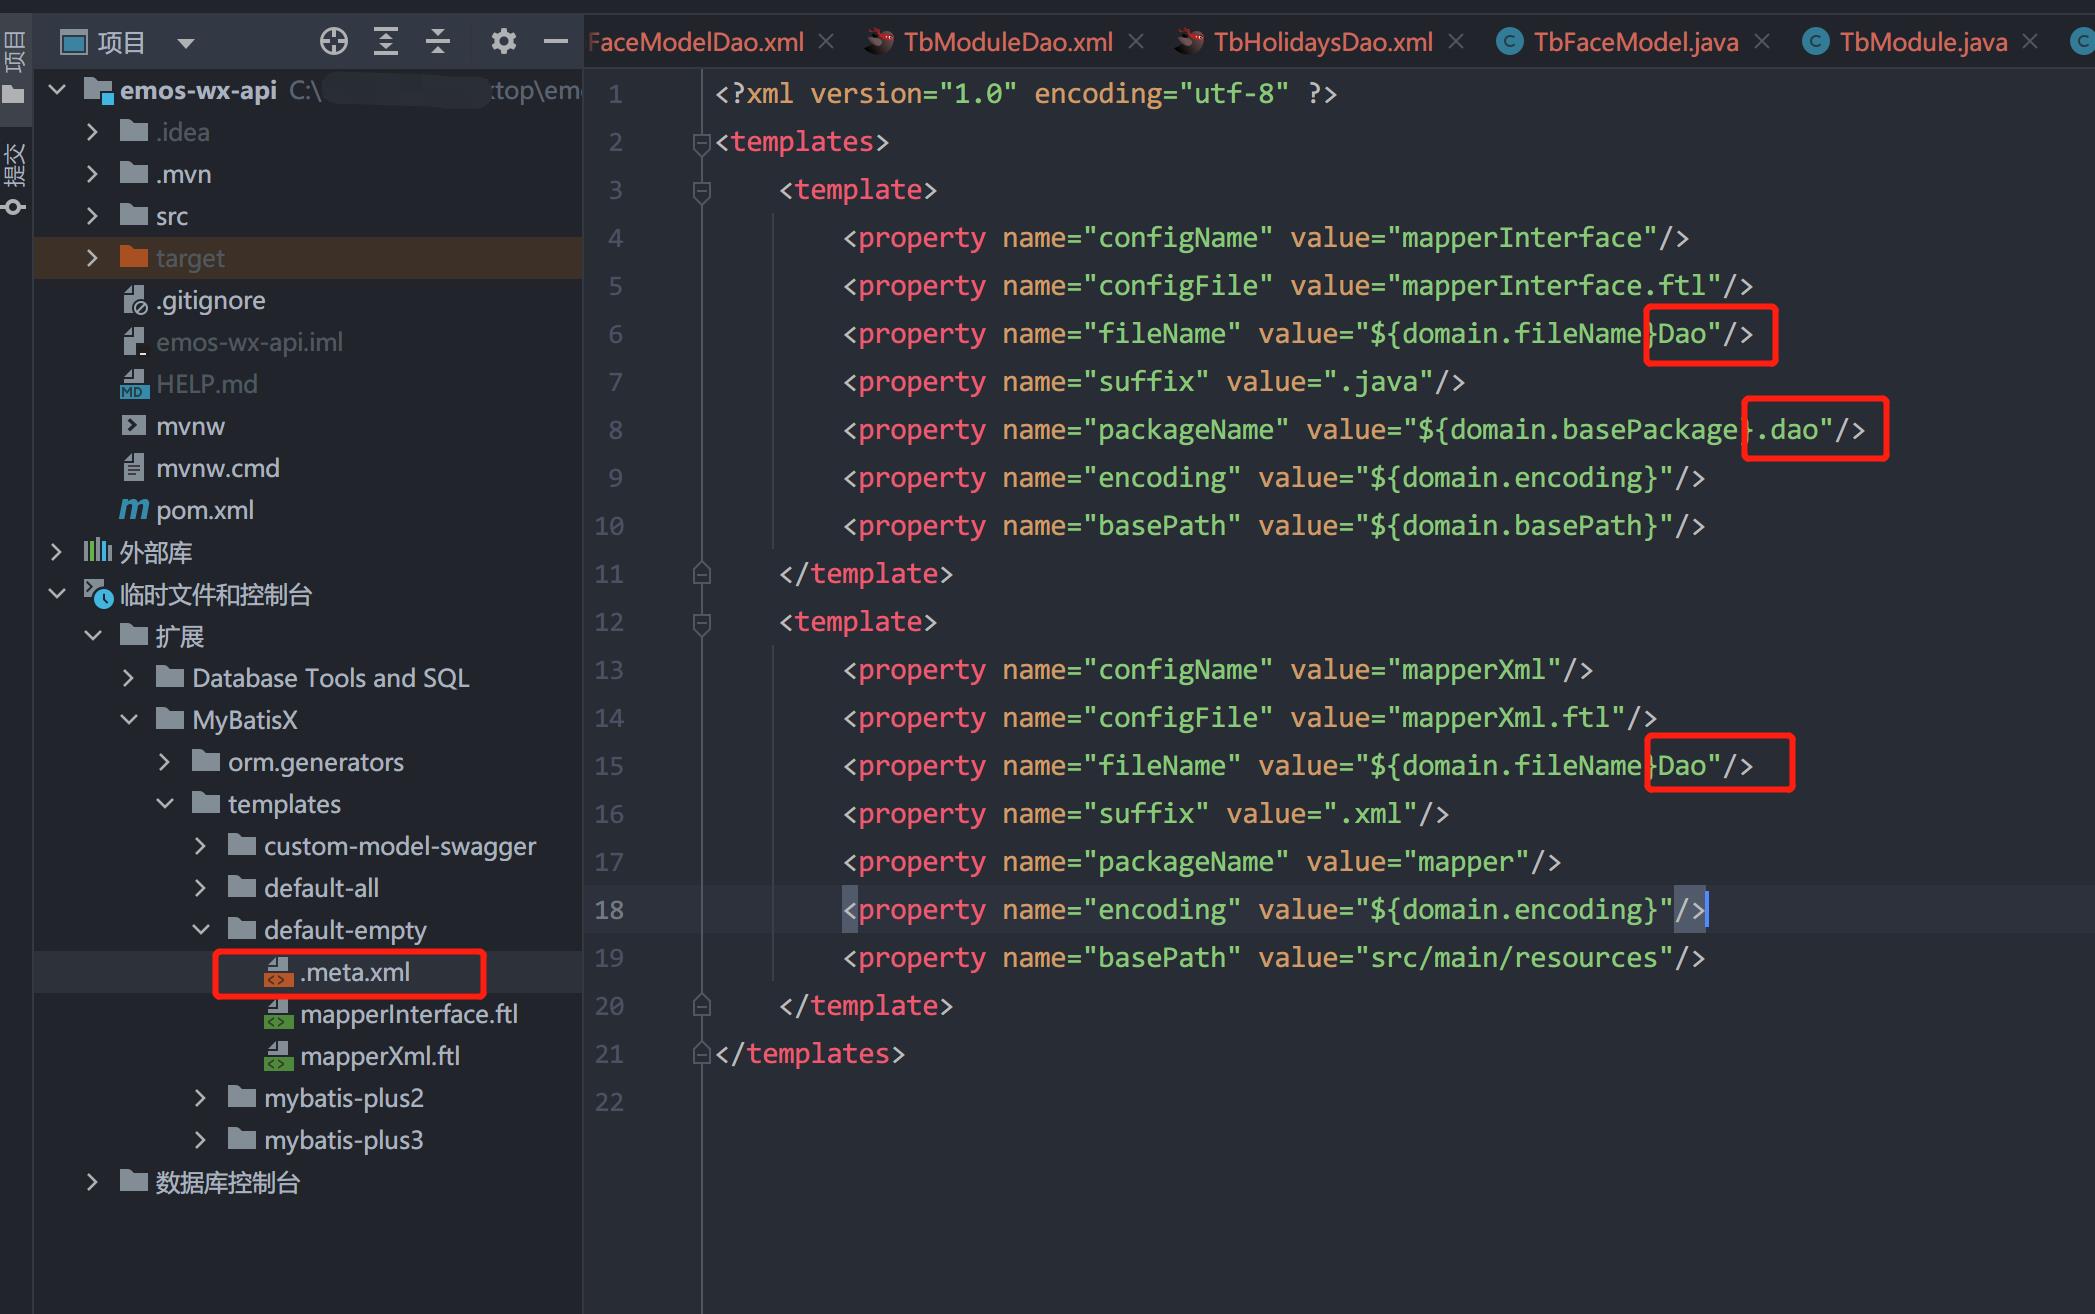
Task: Click line number 18 in editor gutter
Action: pyautogui.click(x=609, y=910)
